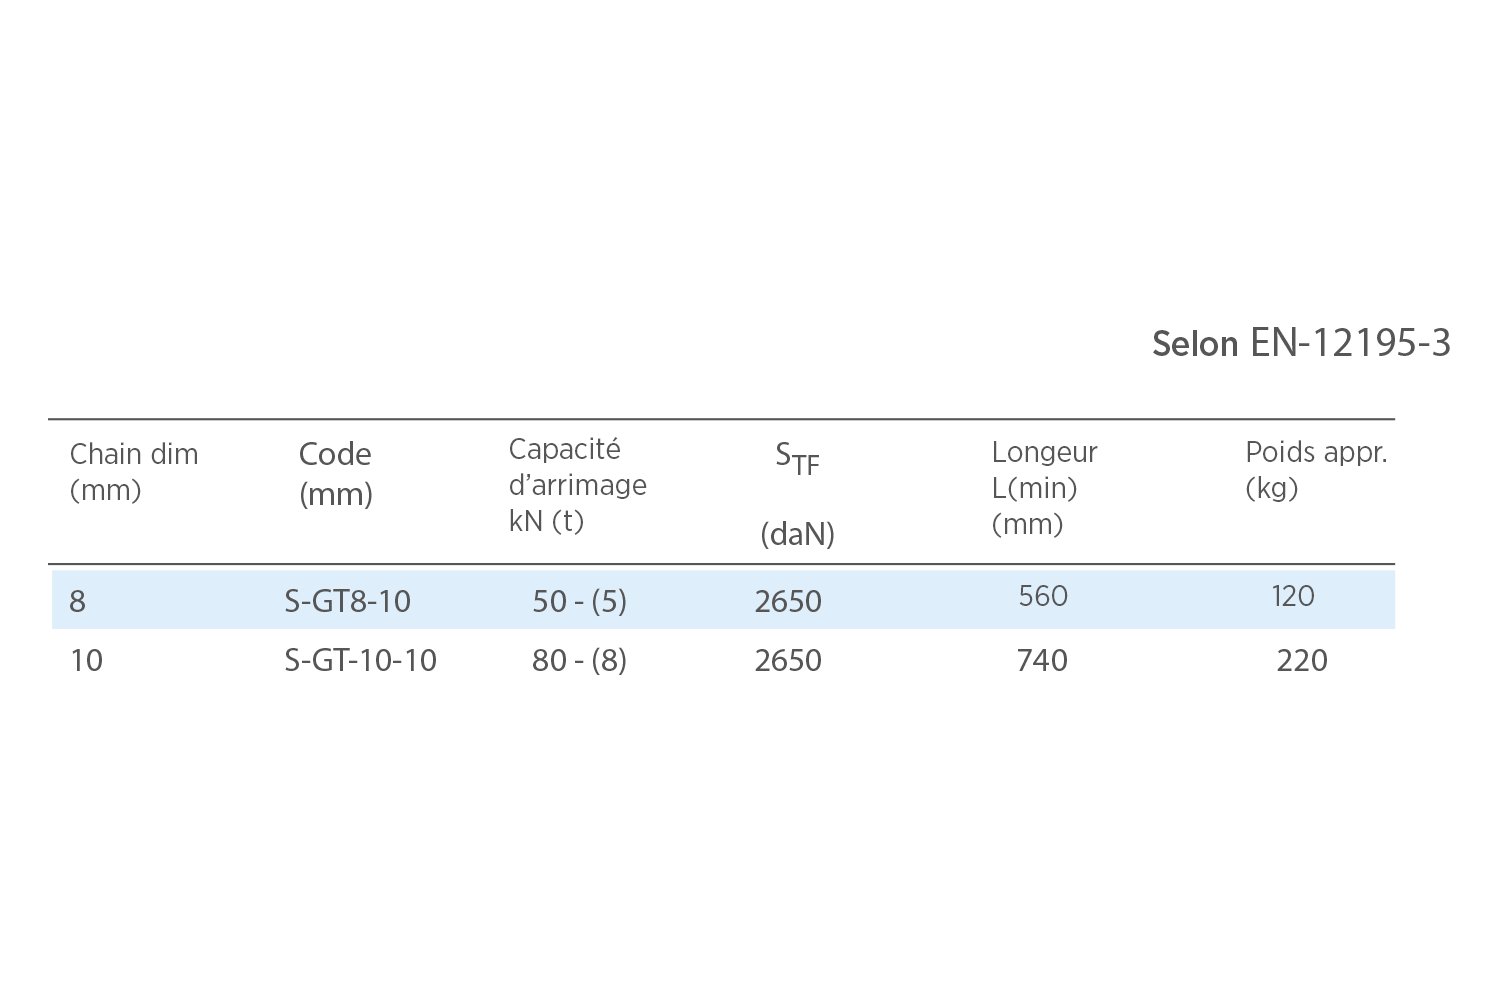1500x1000 pixels.
Task: Select the '50 - (5)' capacity value
Action: [579, 601]
